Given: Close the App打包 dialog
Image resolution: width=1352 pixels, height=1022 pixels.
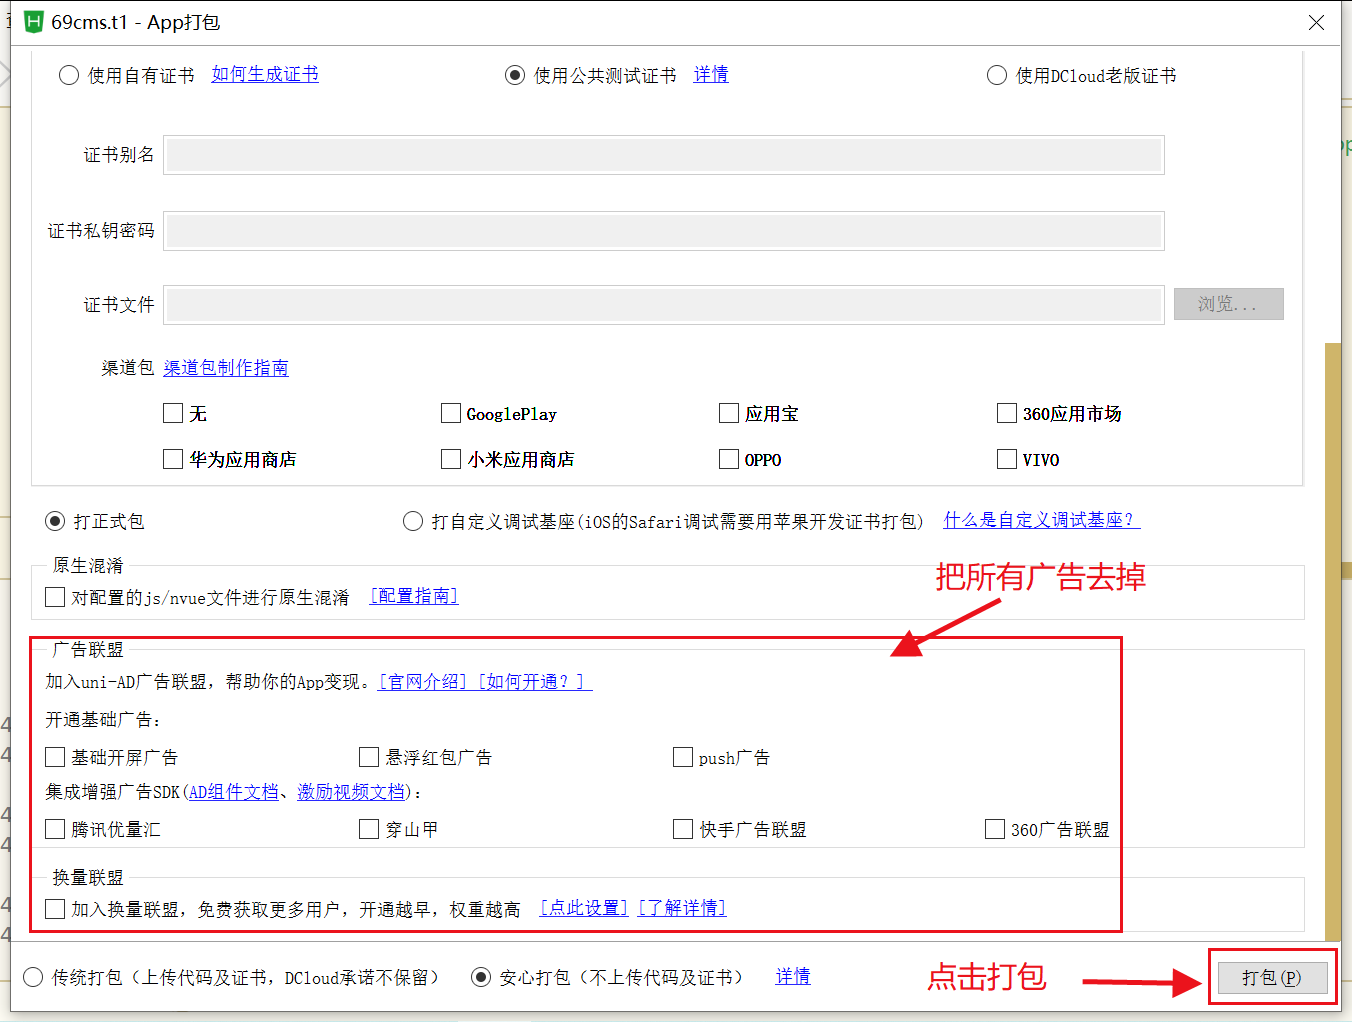Looking at the screenshot, I should coord(1316,22).
